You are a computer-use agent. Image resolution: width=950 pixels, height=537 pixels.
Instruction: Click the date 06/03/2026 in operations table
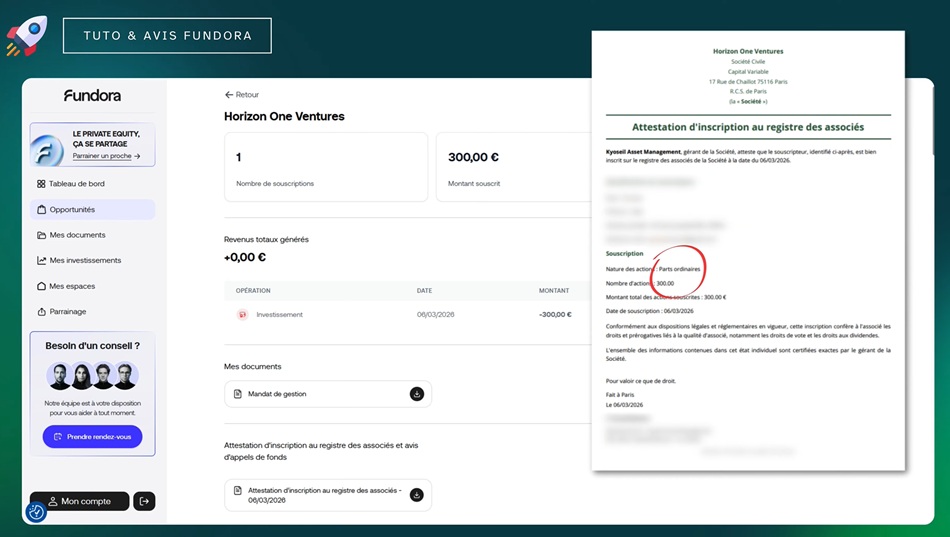pos(435,315)
